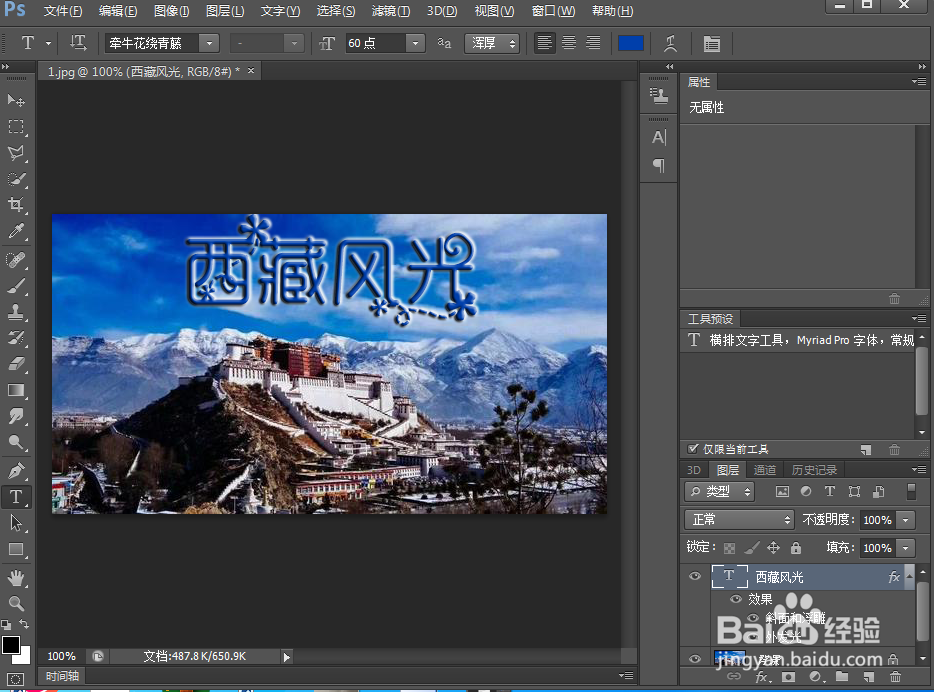The width and height of the screenshot is (934, 692).
Task: Open the blend mode 正常 dropdown
Action: (x=739, y=520)
